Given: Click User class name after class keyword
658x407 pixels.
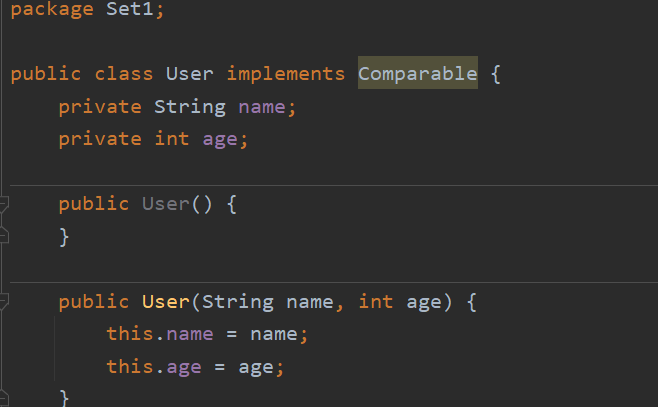Looking at the screenshot, I should click(190, 73).
